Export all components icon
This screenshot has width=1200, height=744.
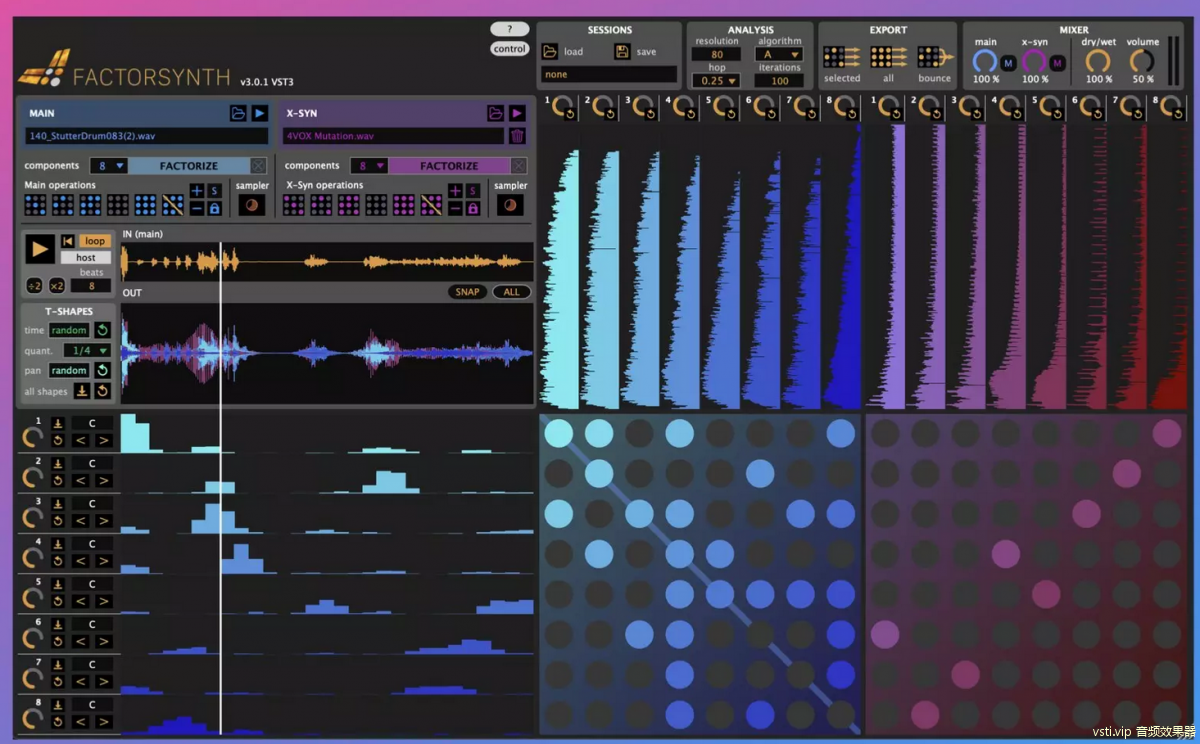pos(888,57)
